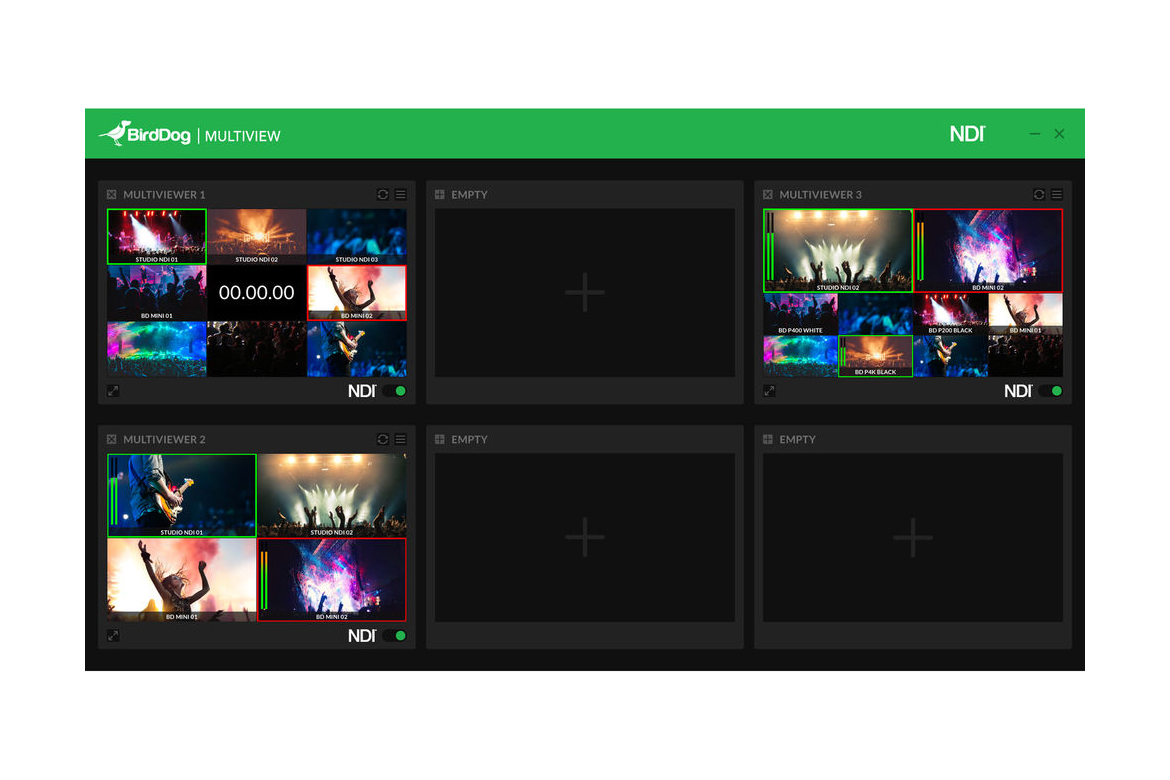Select STUDIO NDI 01 tile in Multiviewer 1

pyautogui.click(x=157, y=236)
